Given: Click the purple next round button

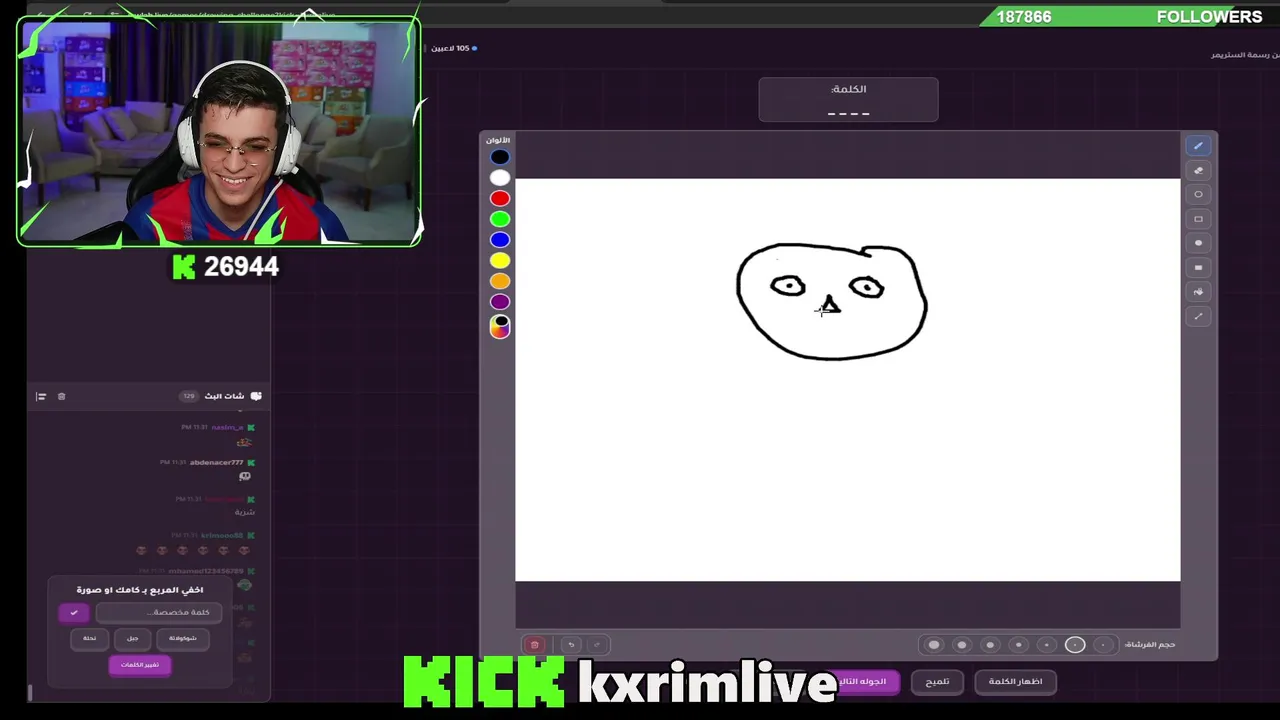Looking at the screenshot, I should pos(865,682).
